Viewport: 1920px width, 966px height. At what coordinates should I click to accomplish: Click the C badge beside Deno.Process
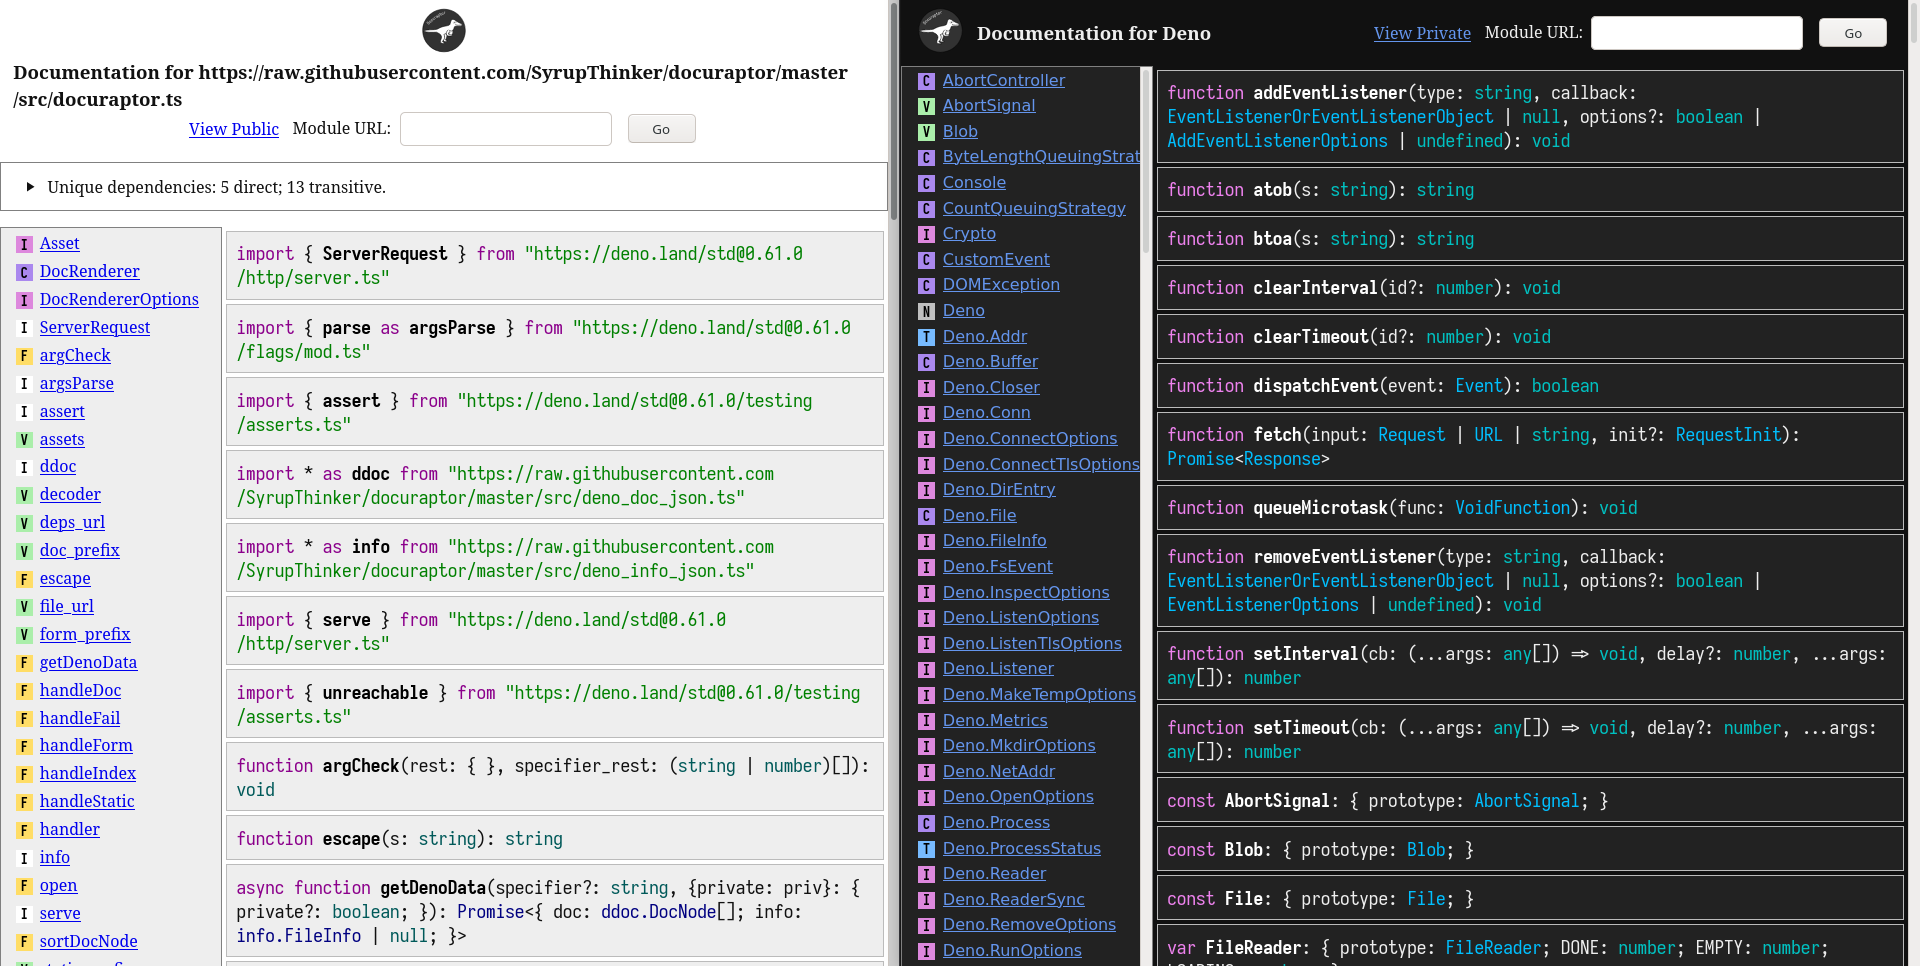pos(927,823)
